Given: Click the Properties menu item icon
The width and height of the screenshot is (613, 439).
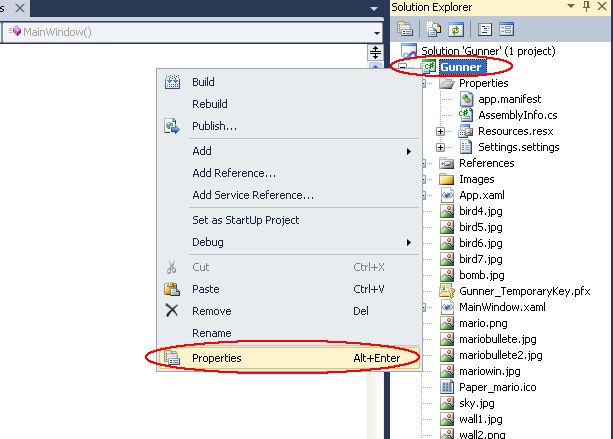Looking at the screenshot, I should click(x=172, y=358).
